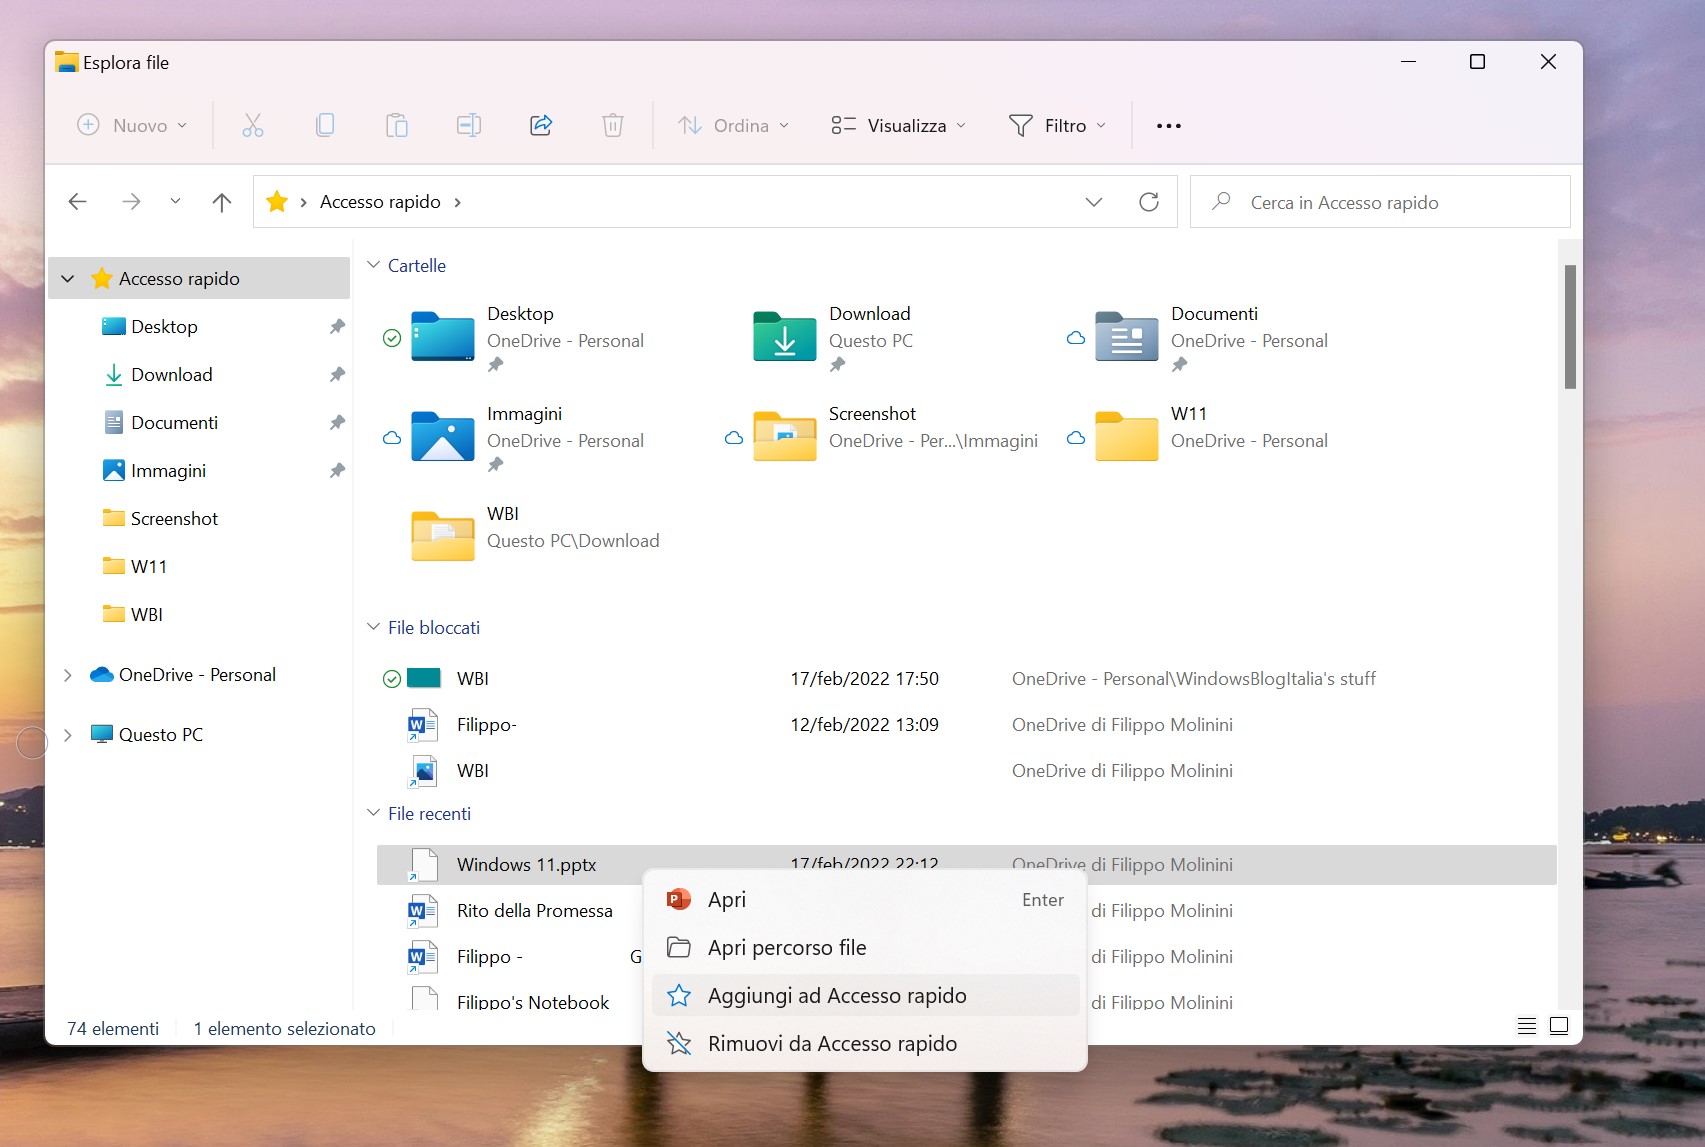The image size is (1705, 1147).
Task: Click the pin icon next to Documenti in sidebar
Action: pyautogui.click(x=337, y=423)
